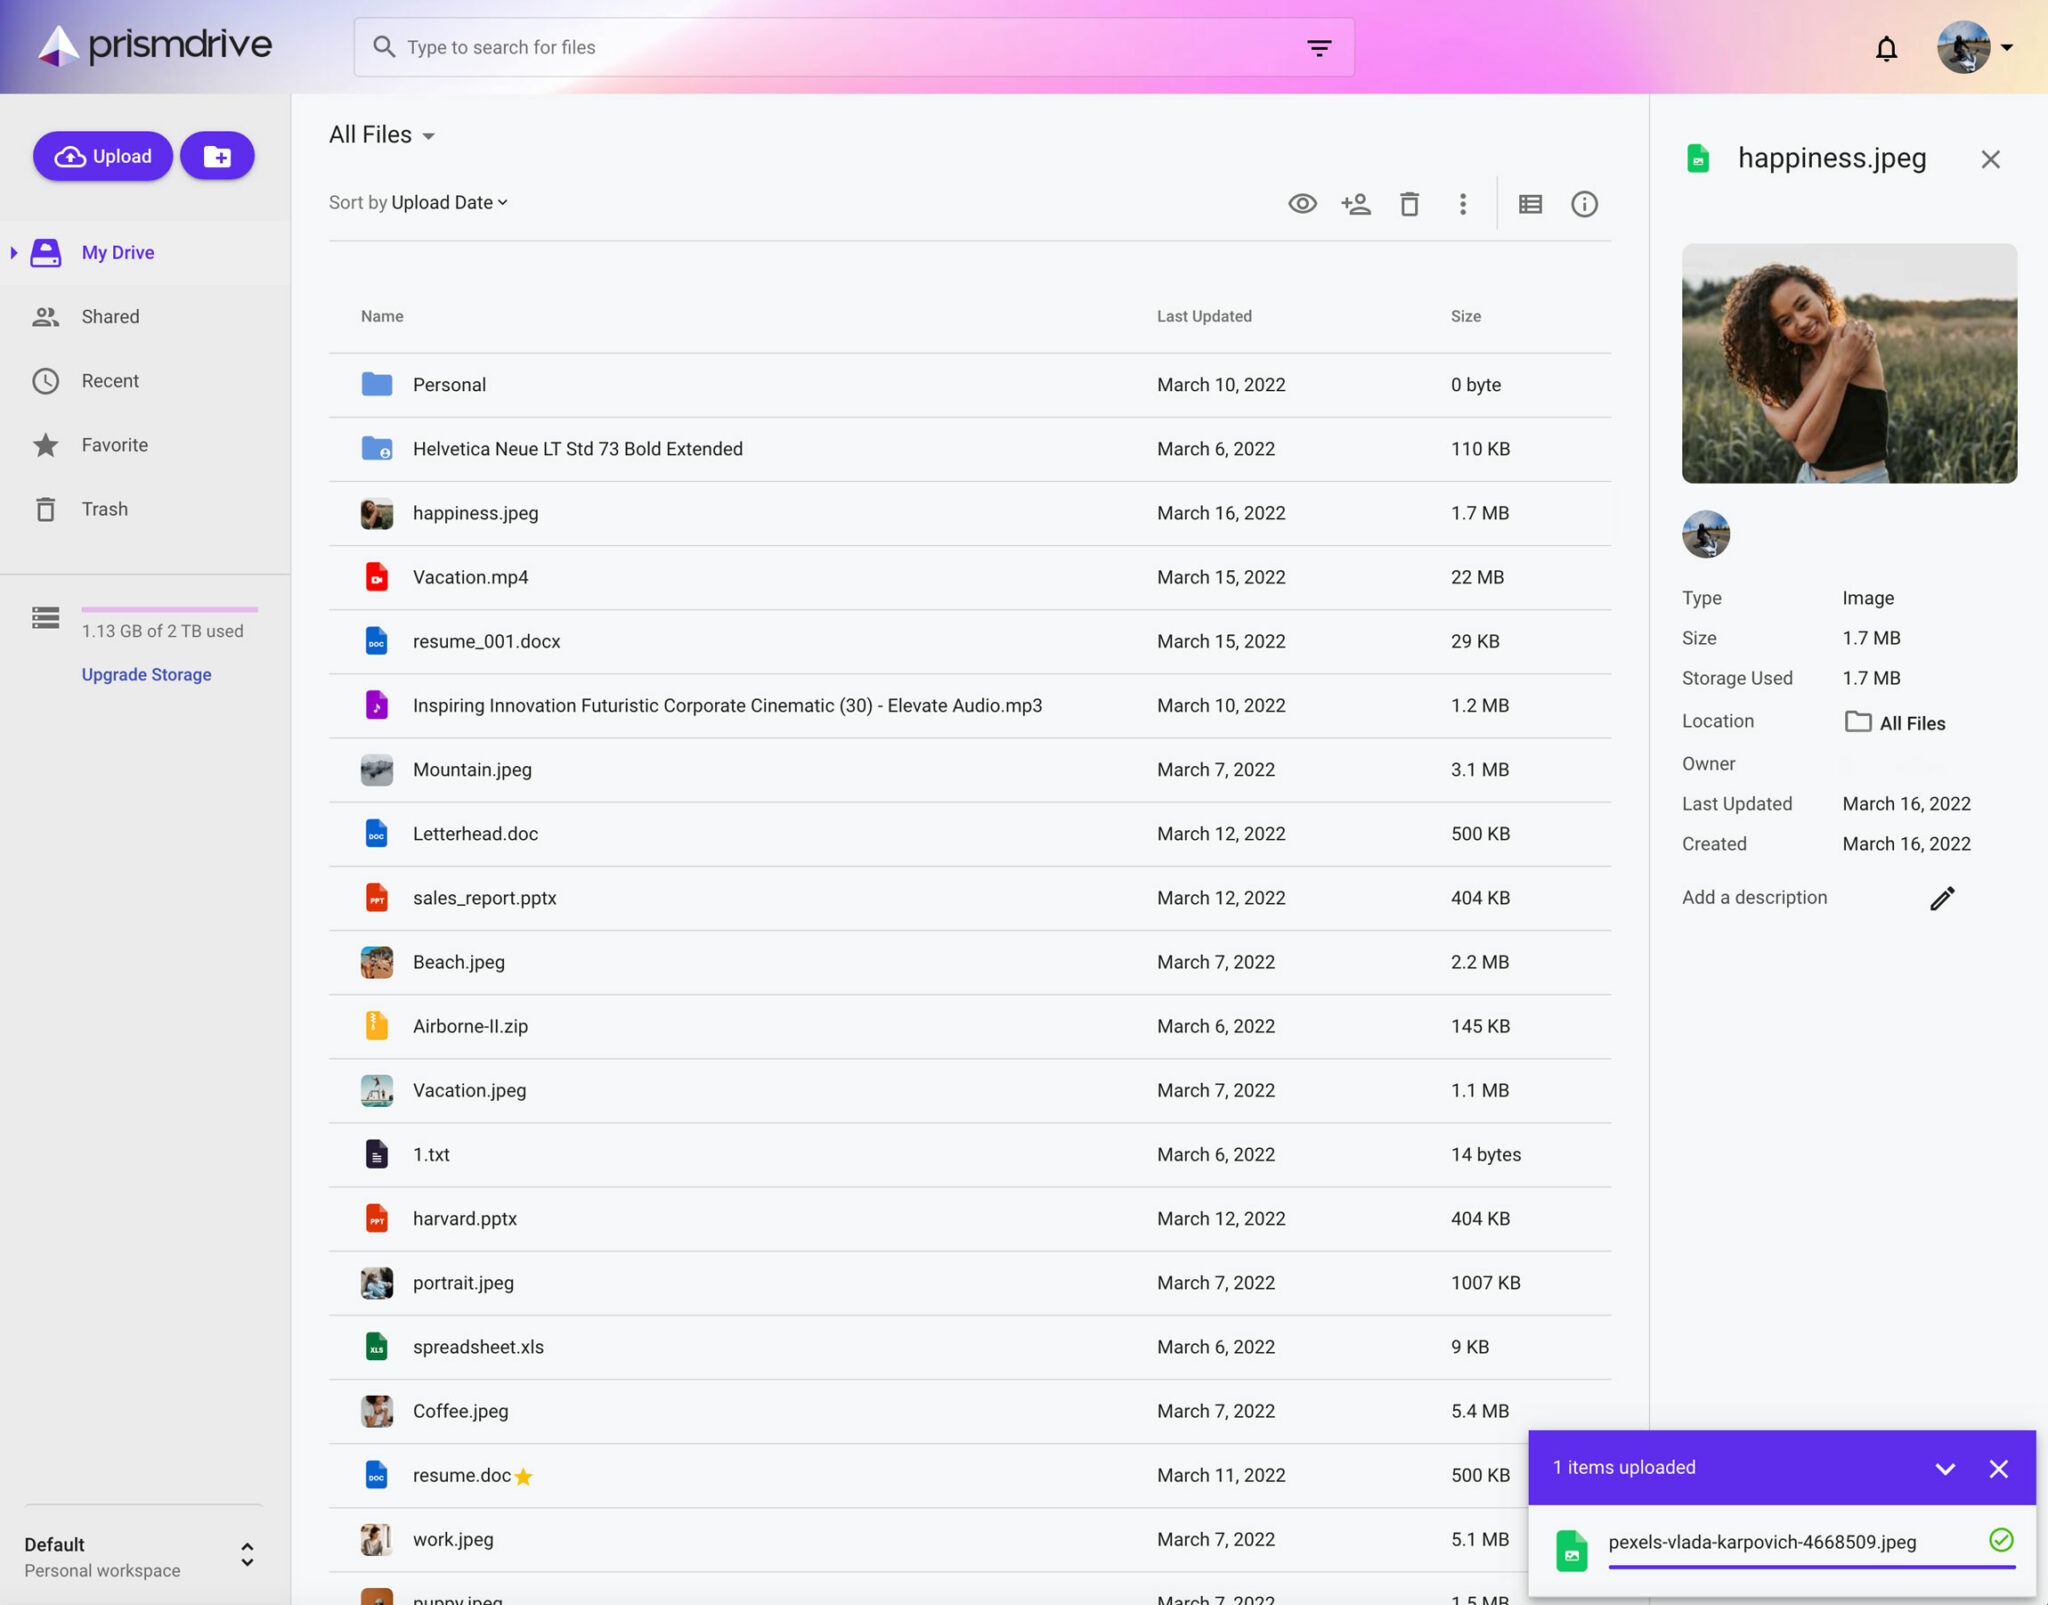Viewport: 2048px width, 1605px height.
Task: Unfavorite resume.doc by clicking its star
Action: [523, 1475]
